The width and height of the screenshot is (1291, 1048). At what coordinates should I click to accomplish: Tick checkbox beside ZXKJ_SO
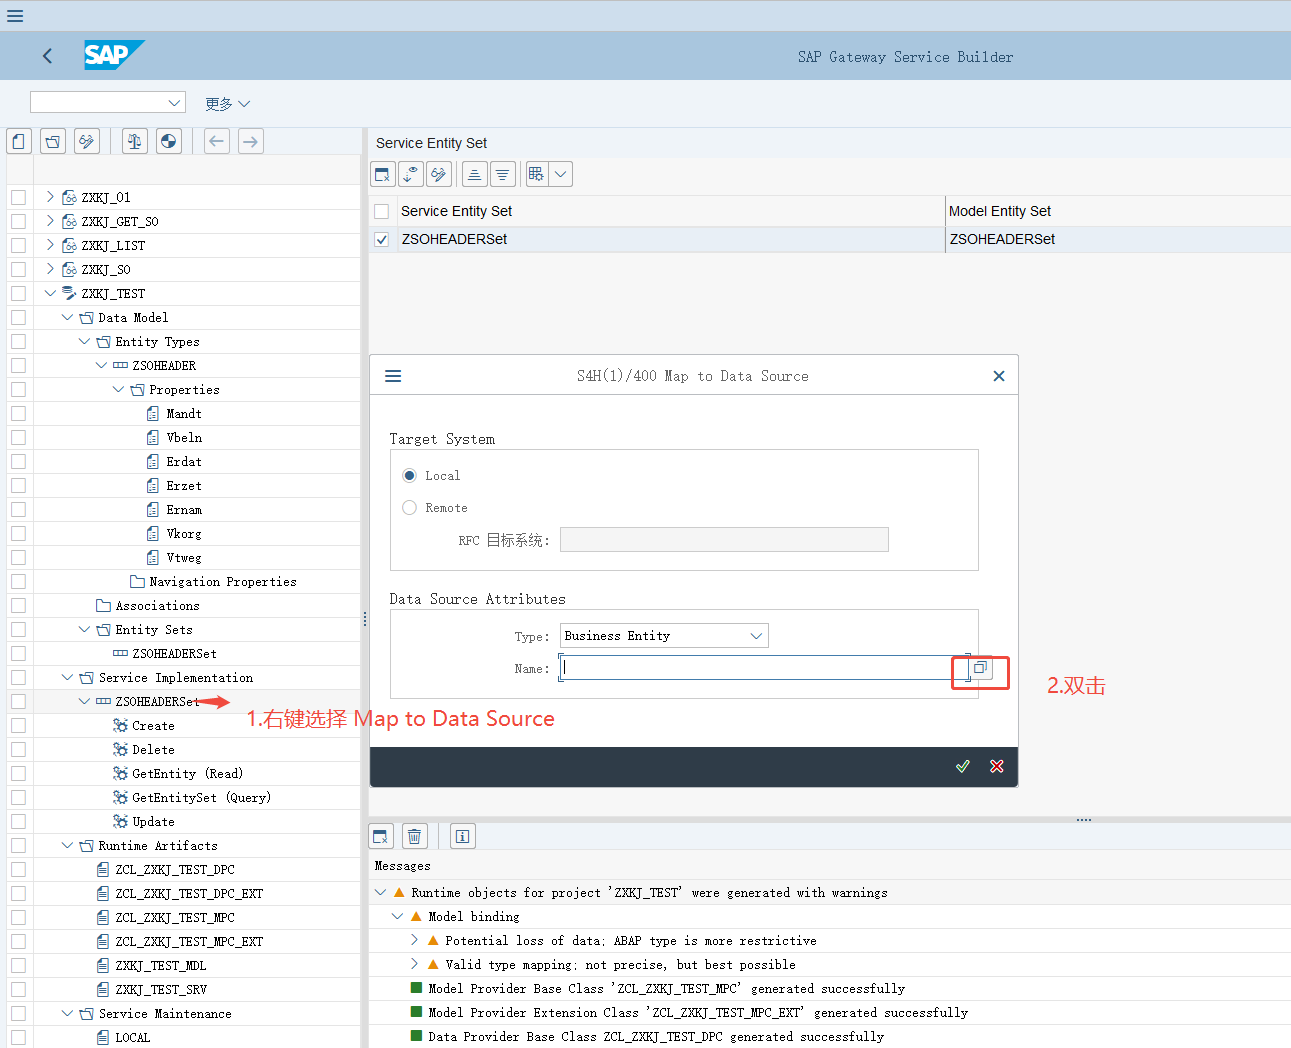(18, 269)
